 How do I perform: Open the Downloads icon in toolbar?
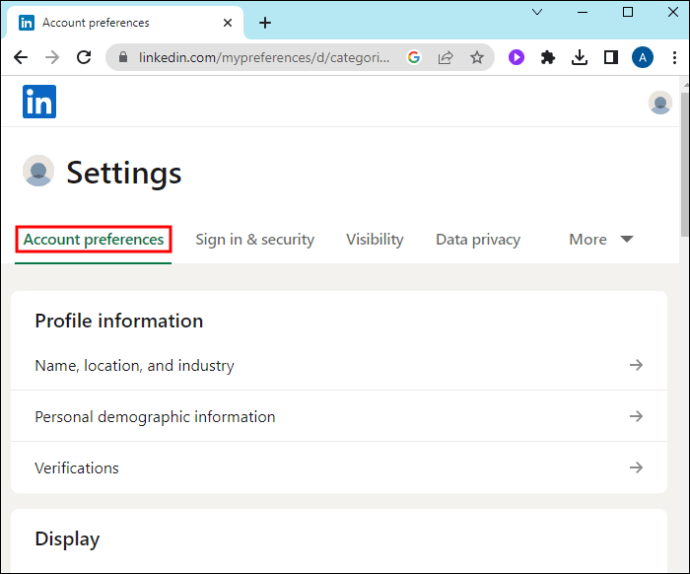click(580, 57)
